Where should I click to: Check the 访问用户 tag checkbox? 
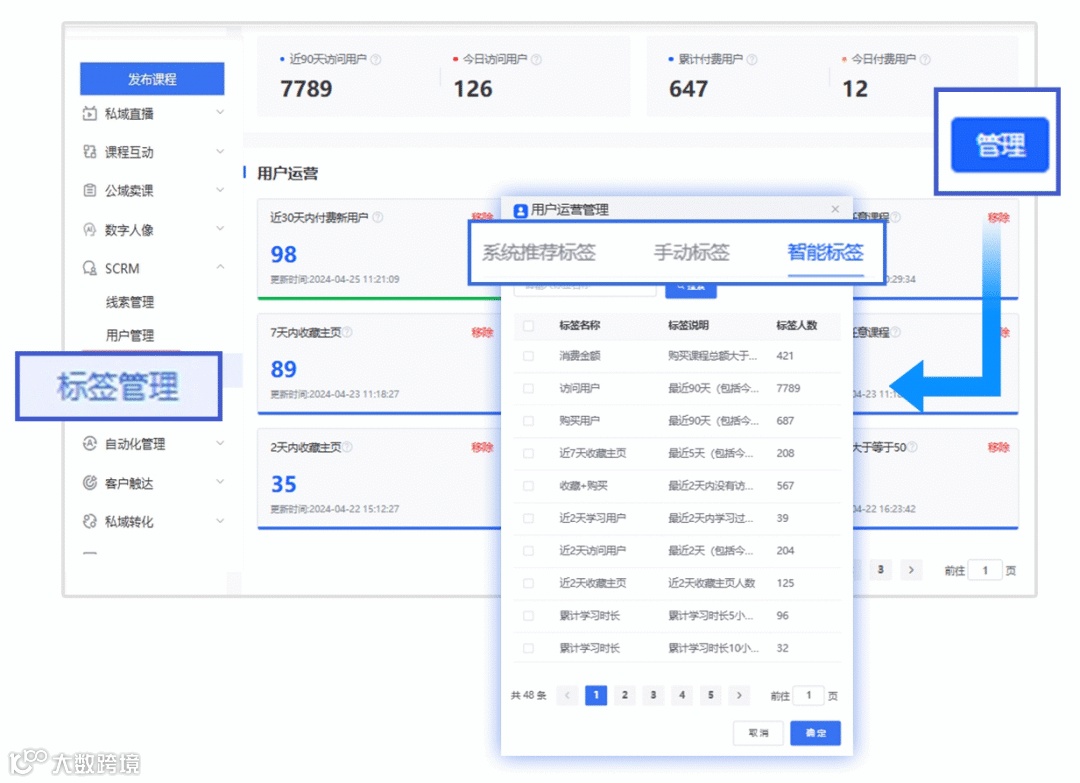[527, 388]
